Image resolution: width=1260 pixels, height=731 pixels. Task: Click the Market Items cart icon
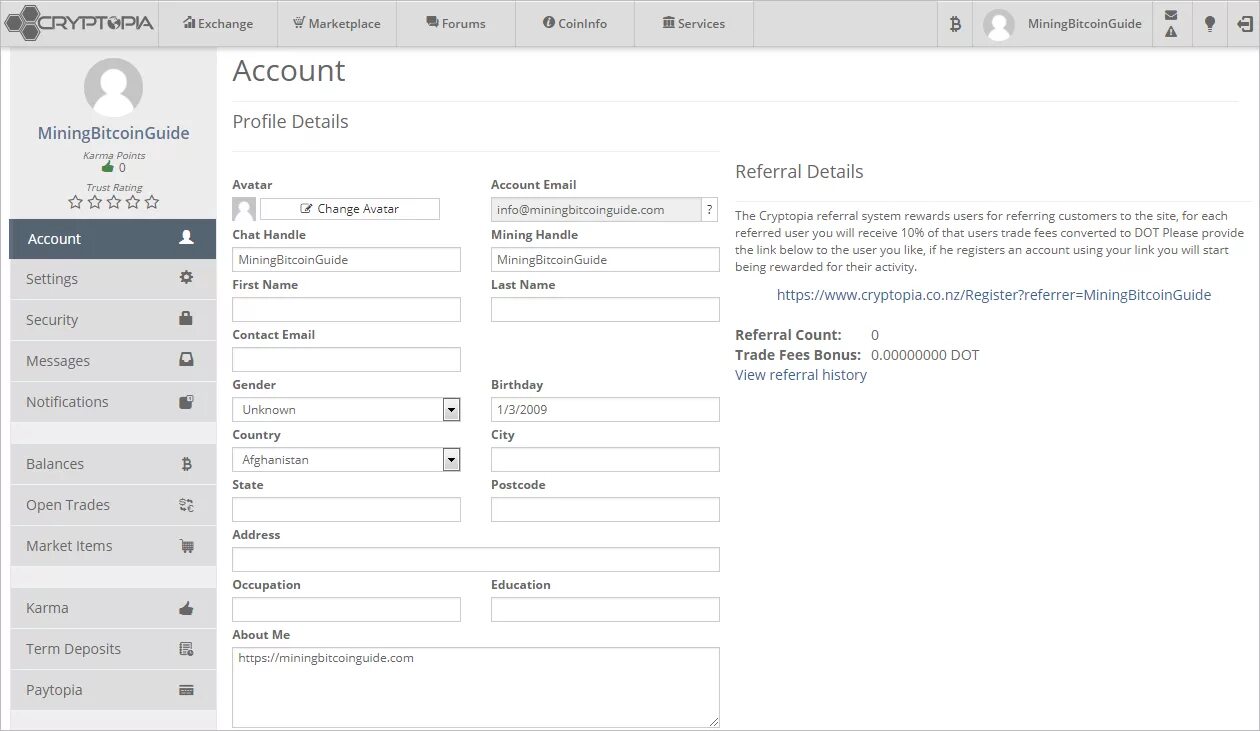click(186, 546)
